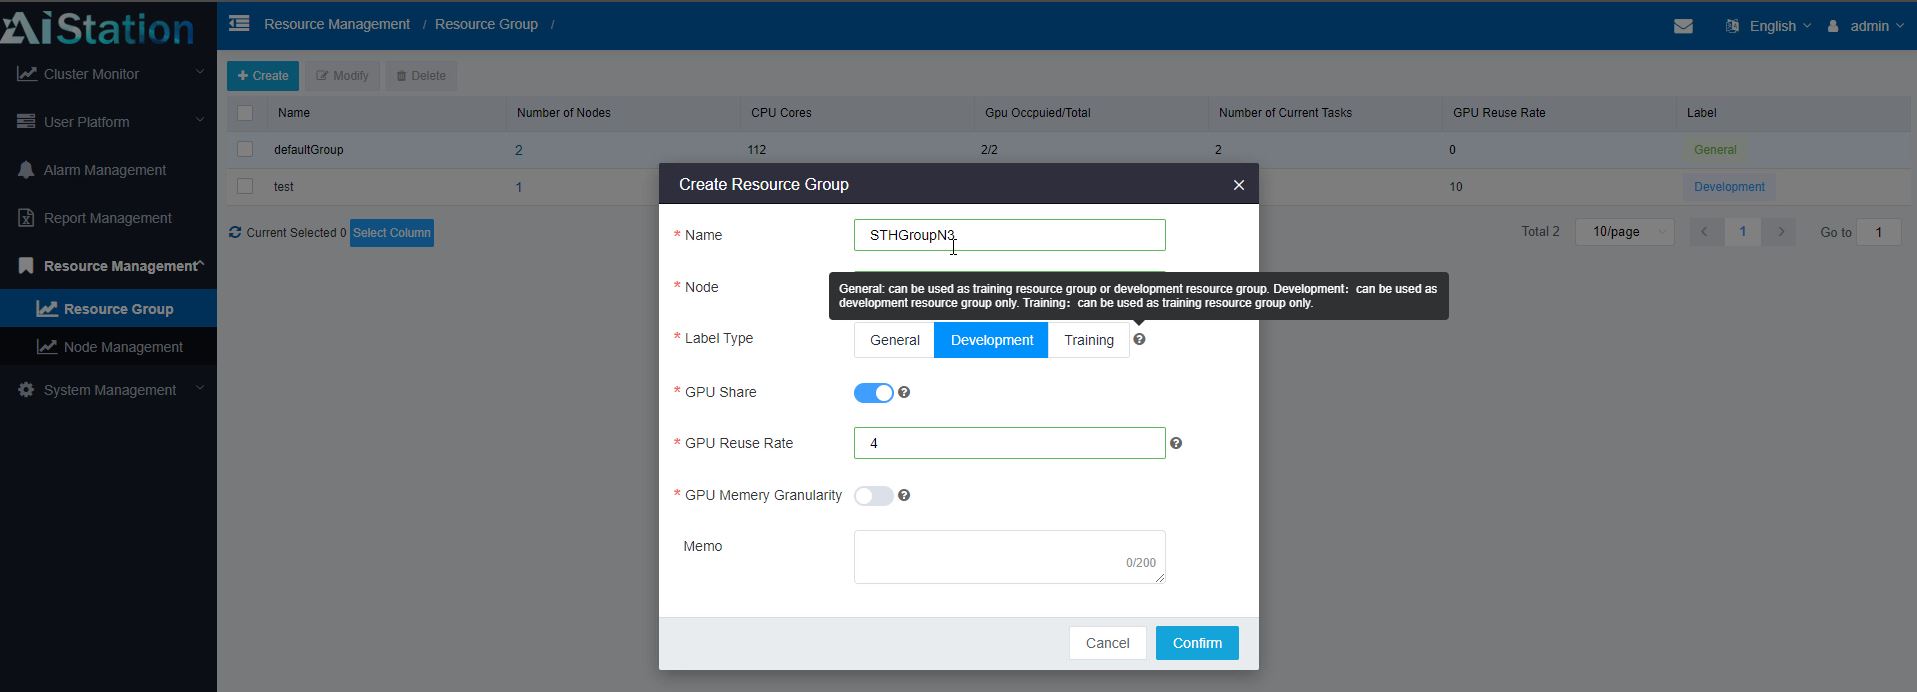Click the Modify button

pyautogui.click(x=343, y=76)
